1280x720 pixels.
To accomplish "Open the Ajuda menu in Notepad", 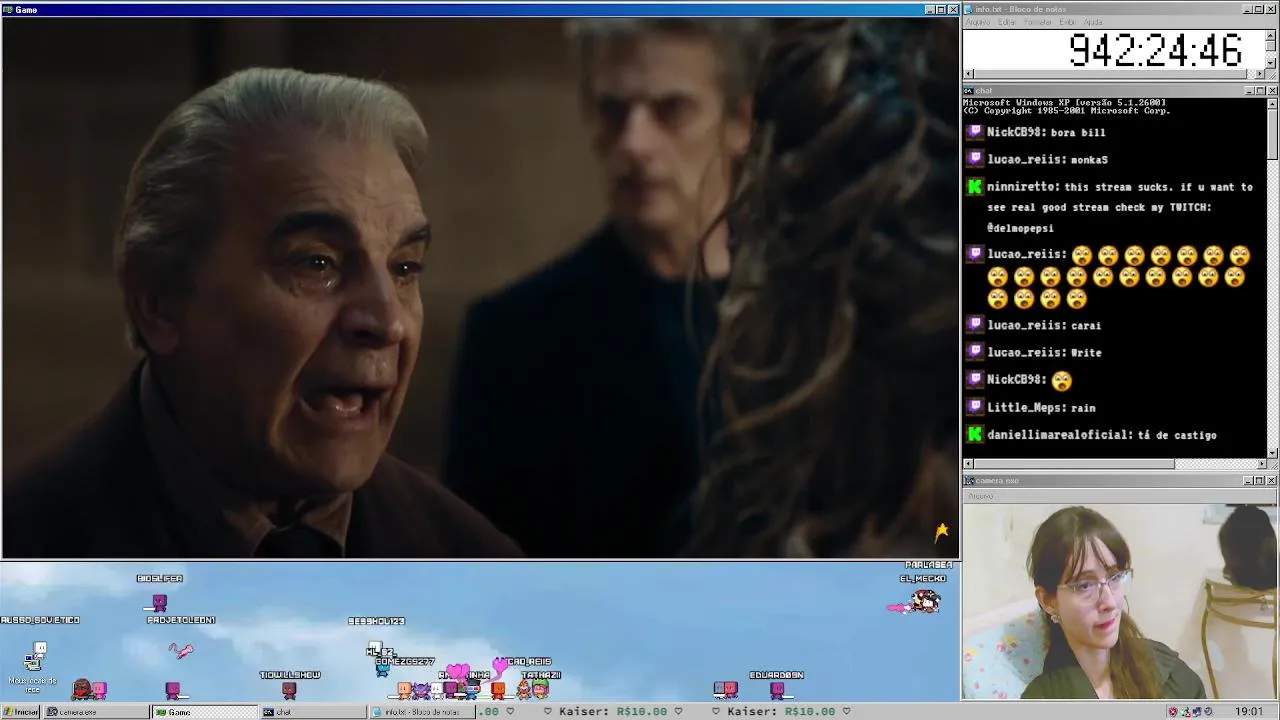I will 1093,22.
